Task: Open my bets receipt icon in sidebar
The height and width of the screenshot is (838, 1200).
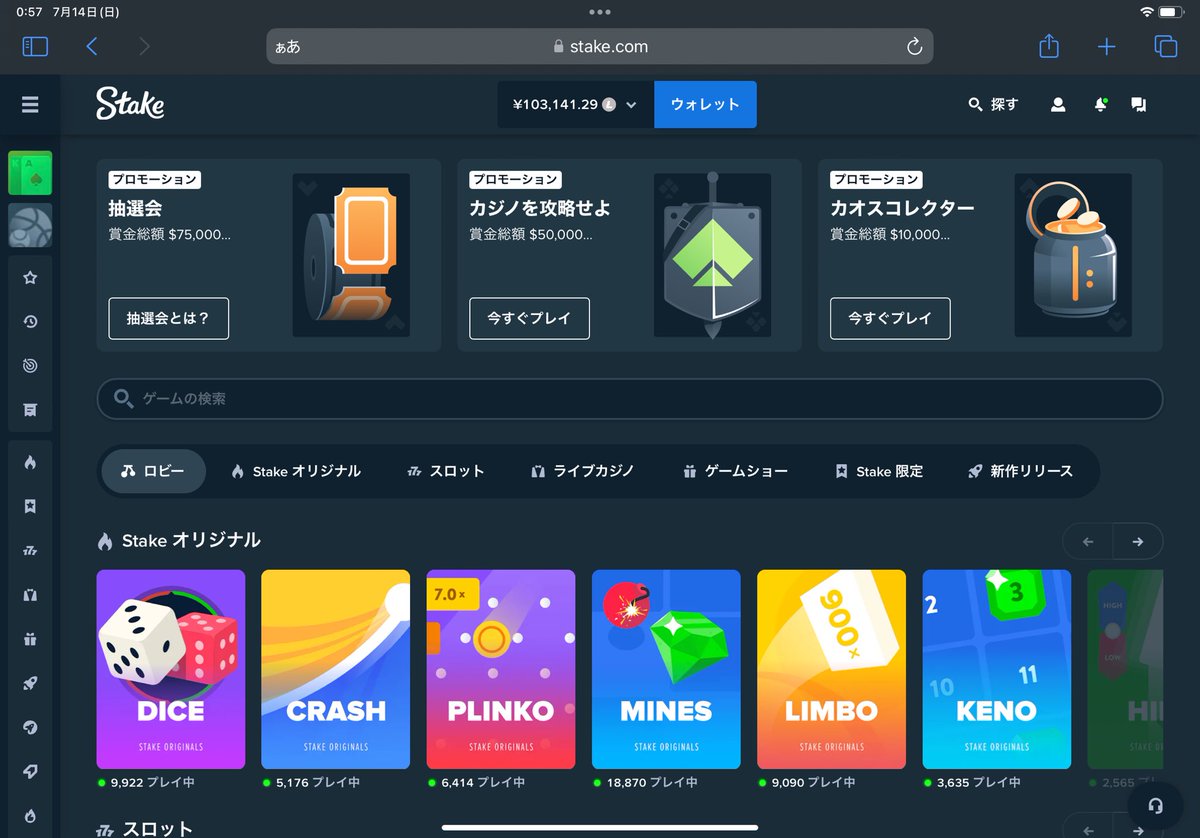Action: 30,410
